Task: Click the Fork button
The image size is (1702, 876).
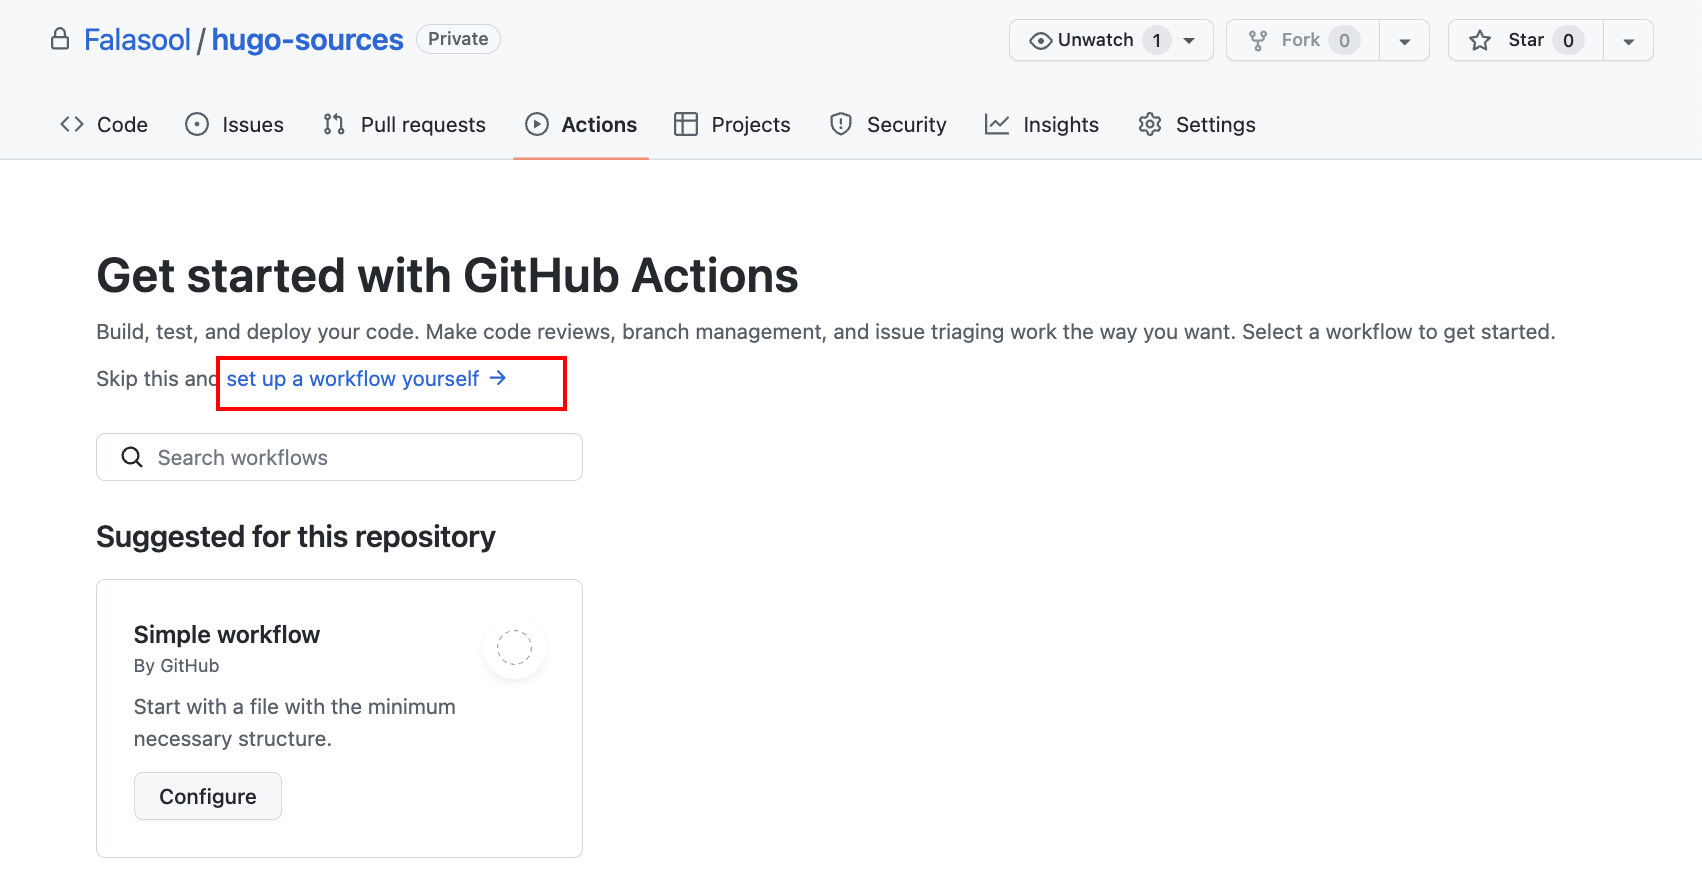Action: [x=1302, y=40]
